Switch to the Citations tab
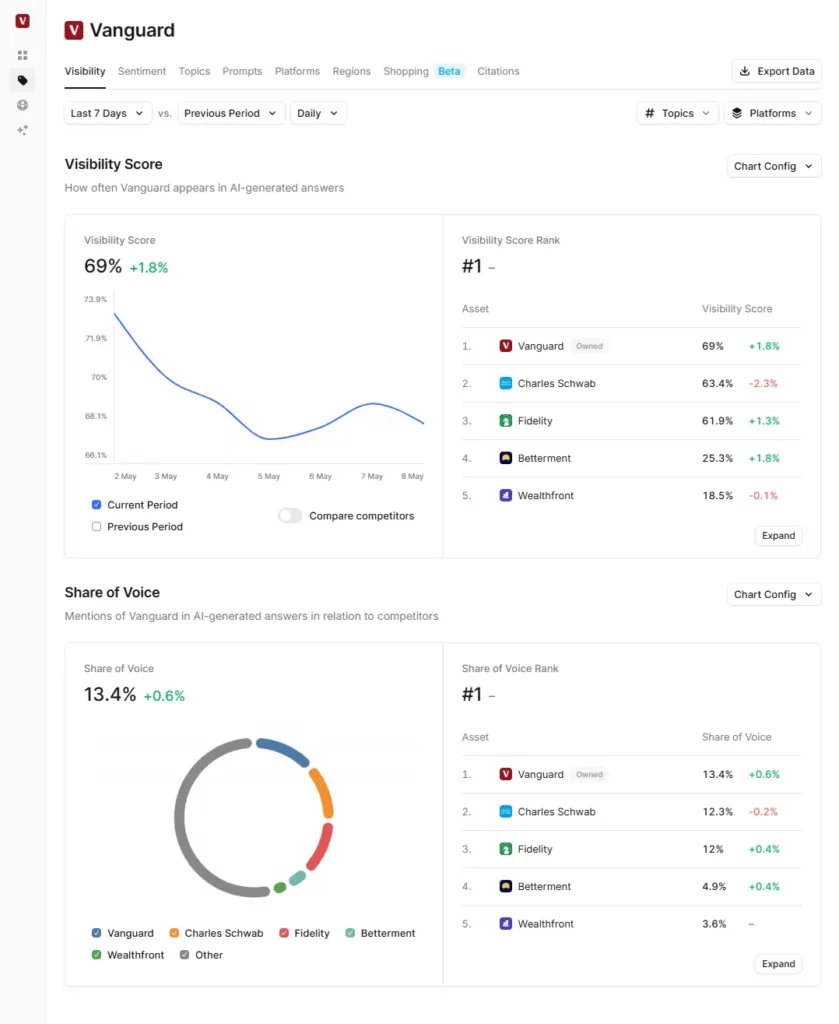This screenshot has height=1024, width=839. click(498, 71)
